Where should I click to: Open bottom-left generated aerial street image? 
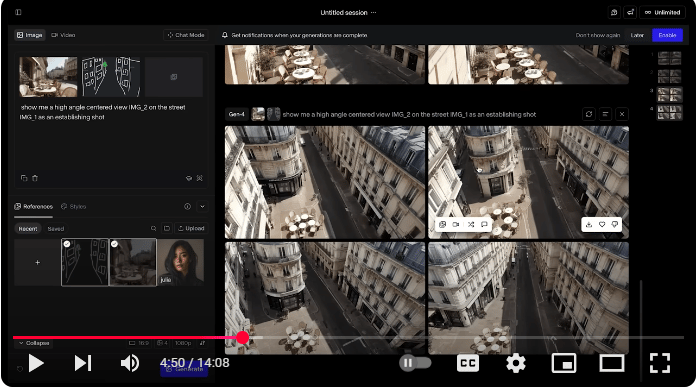[325, 298]
